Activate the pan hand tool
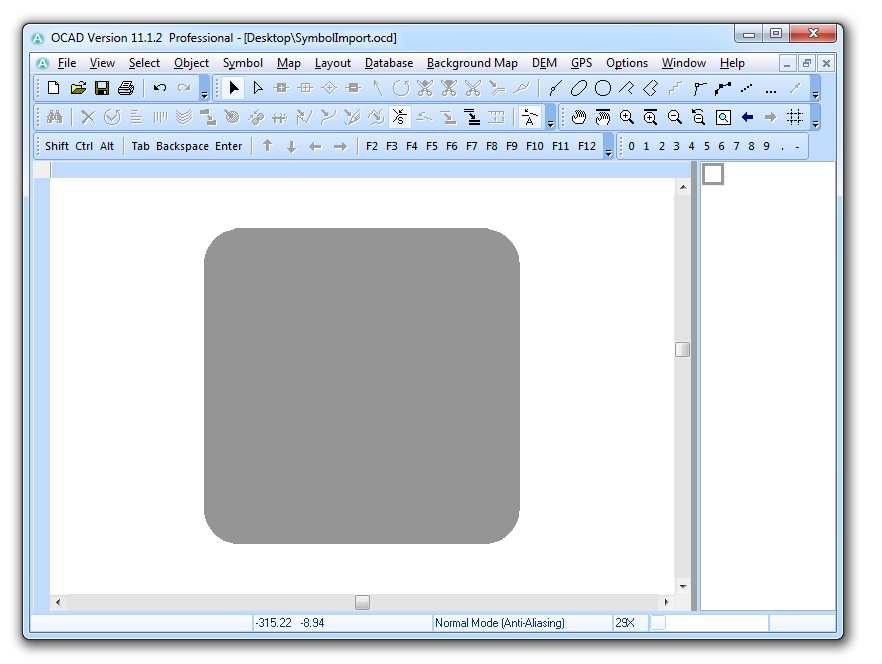This screenshot has height=664, width=882. pyautogui.click(x=578, y=117)
